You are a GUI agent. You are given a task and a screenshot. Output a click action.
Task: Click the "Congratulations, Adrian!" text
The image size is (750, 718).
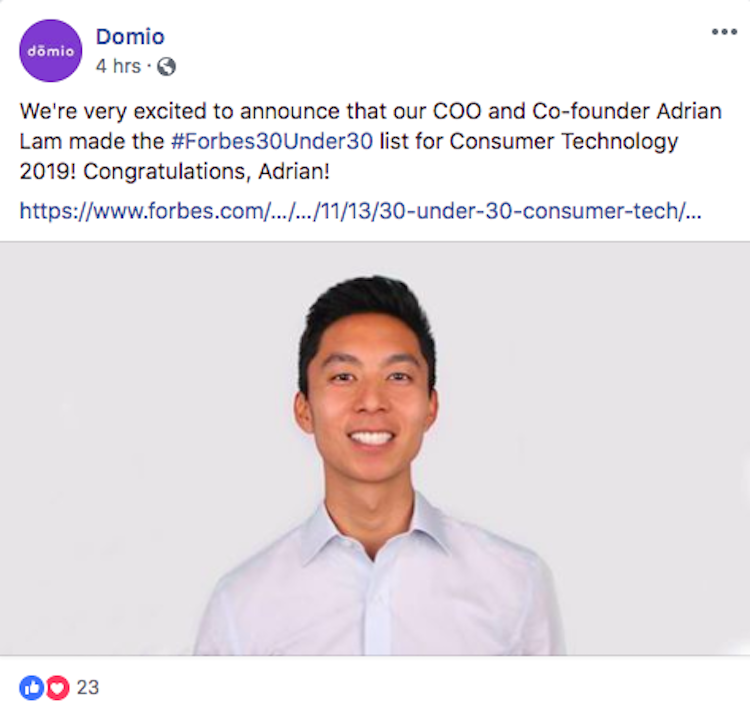click(207, 172)
